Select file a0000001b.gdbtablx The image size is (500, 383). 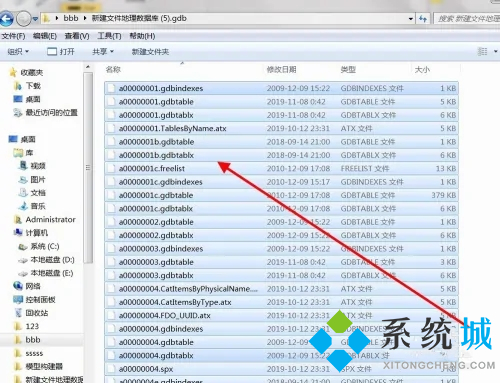[282, 155]
